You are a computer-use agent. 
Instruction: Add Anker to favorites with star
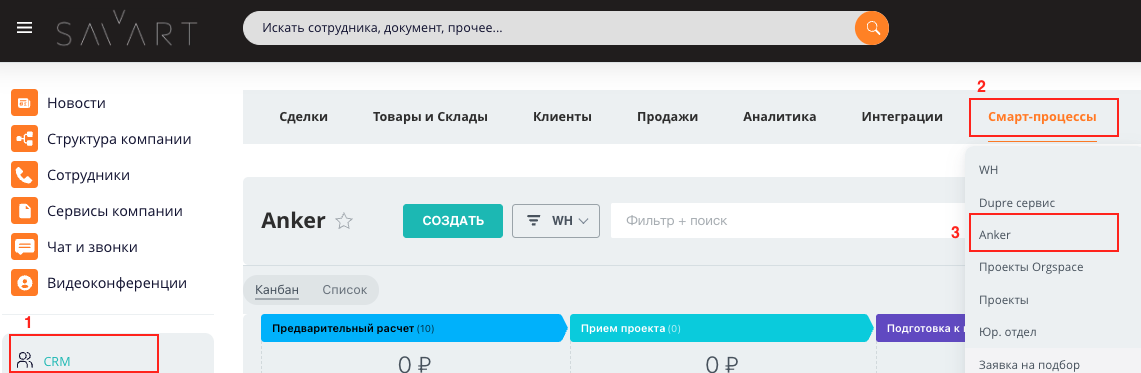tap(343, 222)
